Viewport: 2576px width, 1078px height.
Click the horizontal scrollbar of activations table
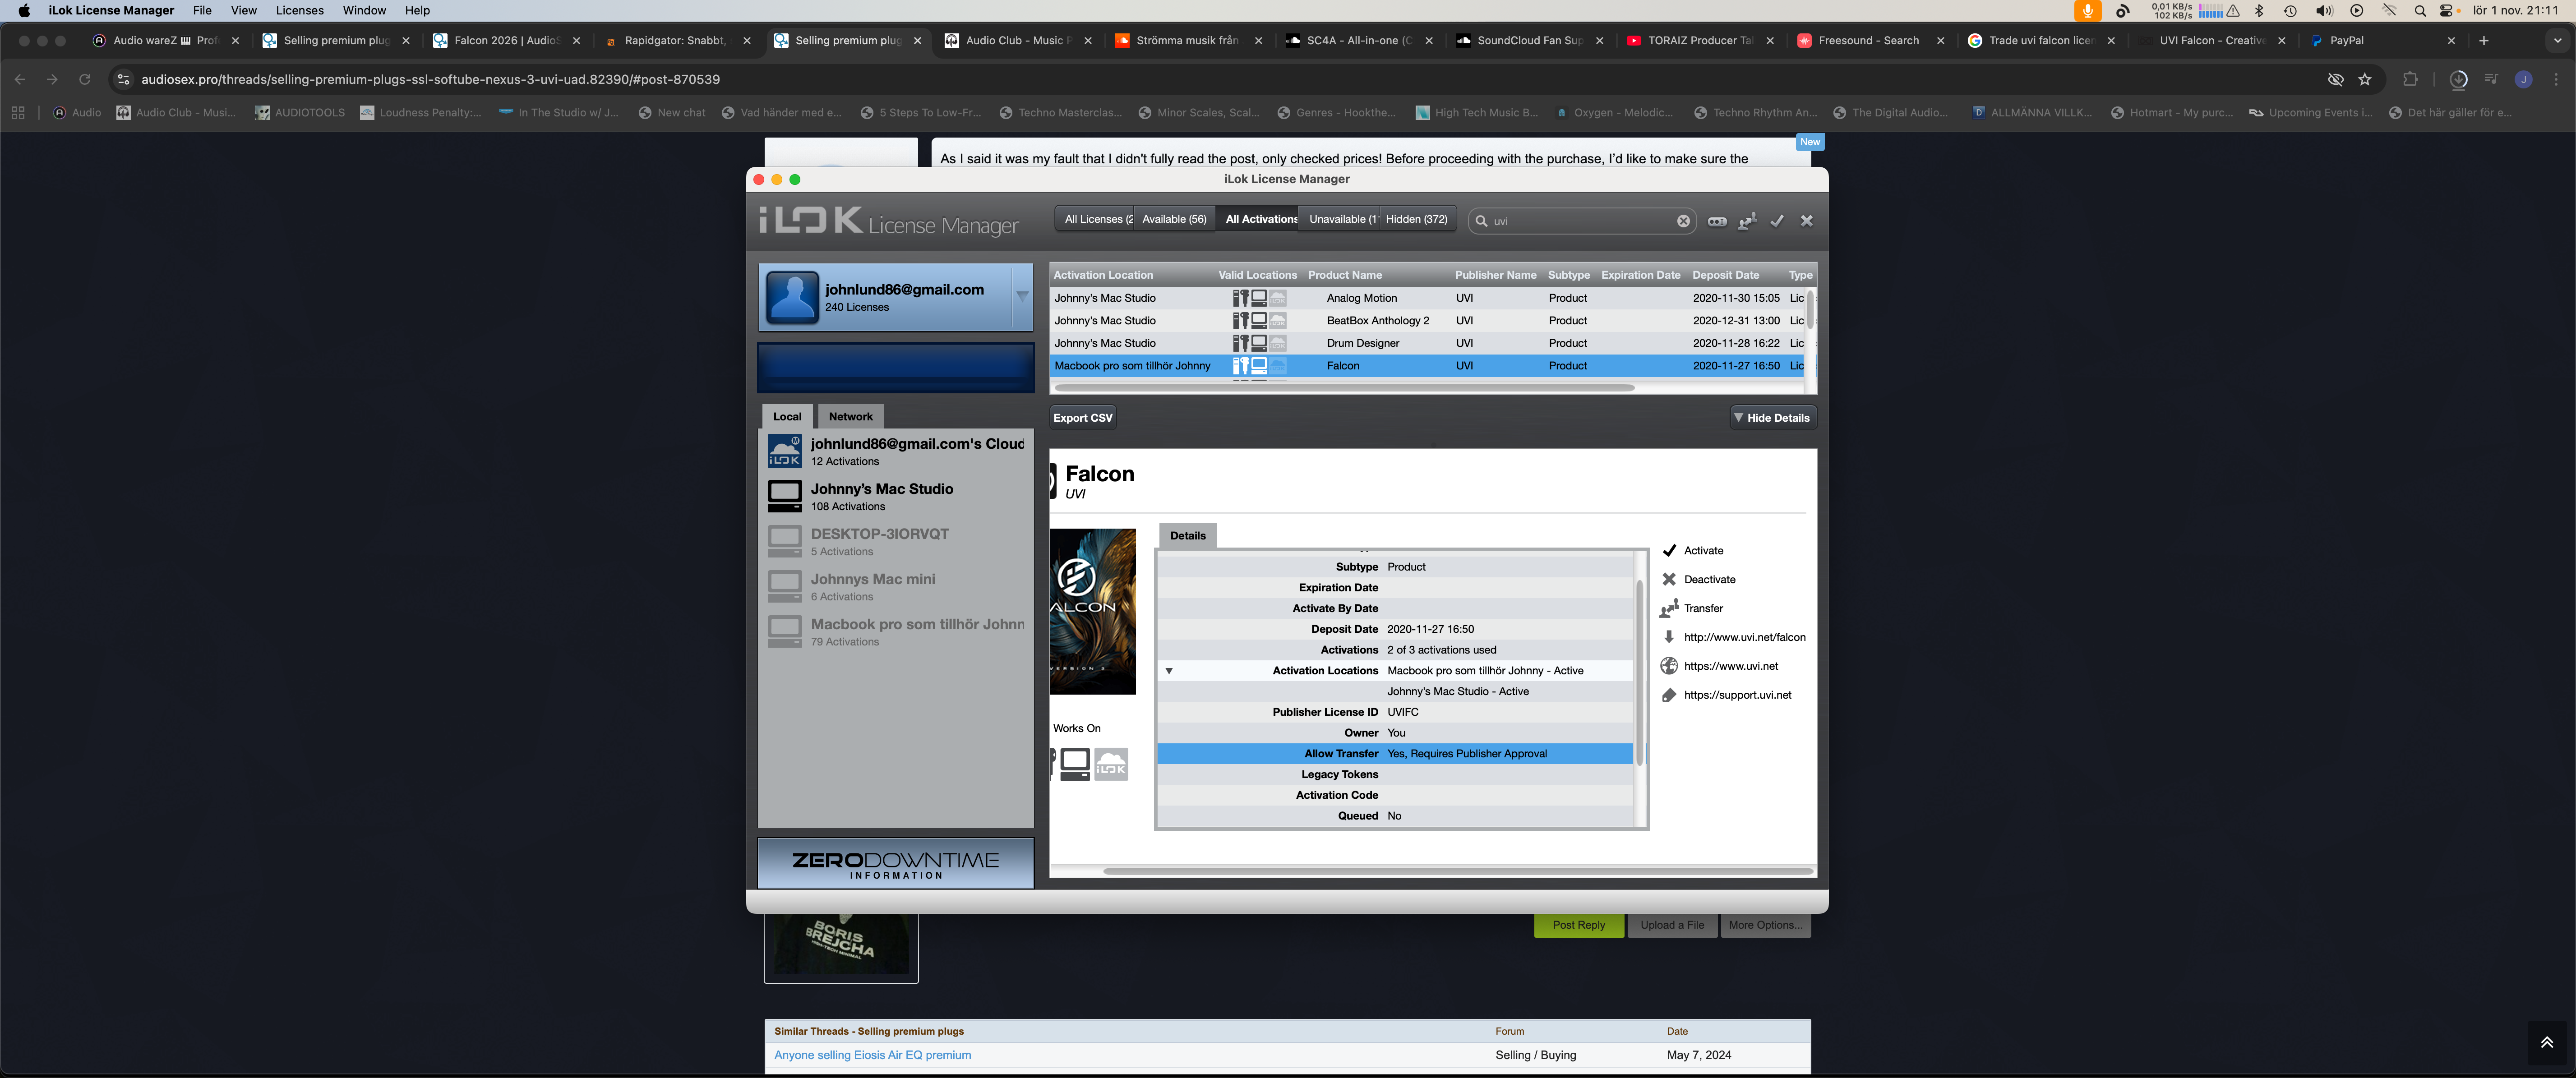tap(1343, 388)
